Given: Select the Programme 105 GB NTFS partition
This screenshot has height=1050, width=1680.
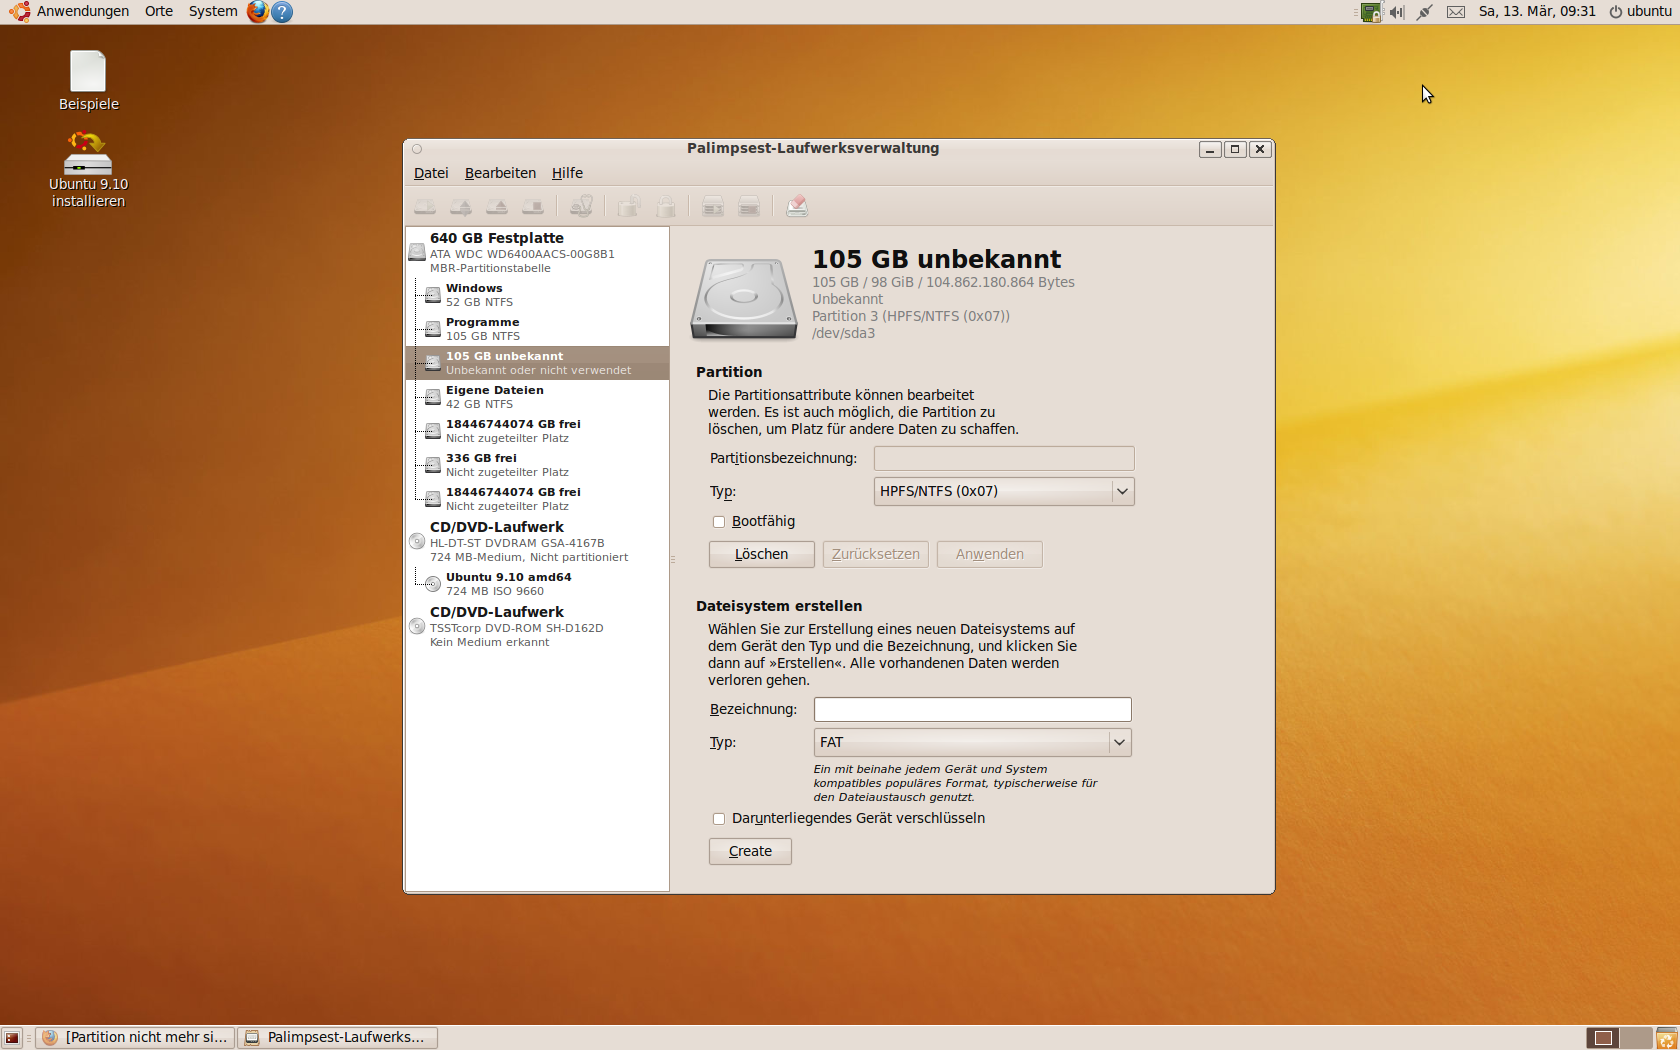Looking at the screenshot, I should (x=537, y=329).
